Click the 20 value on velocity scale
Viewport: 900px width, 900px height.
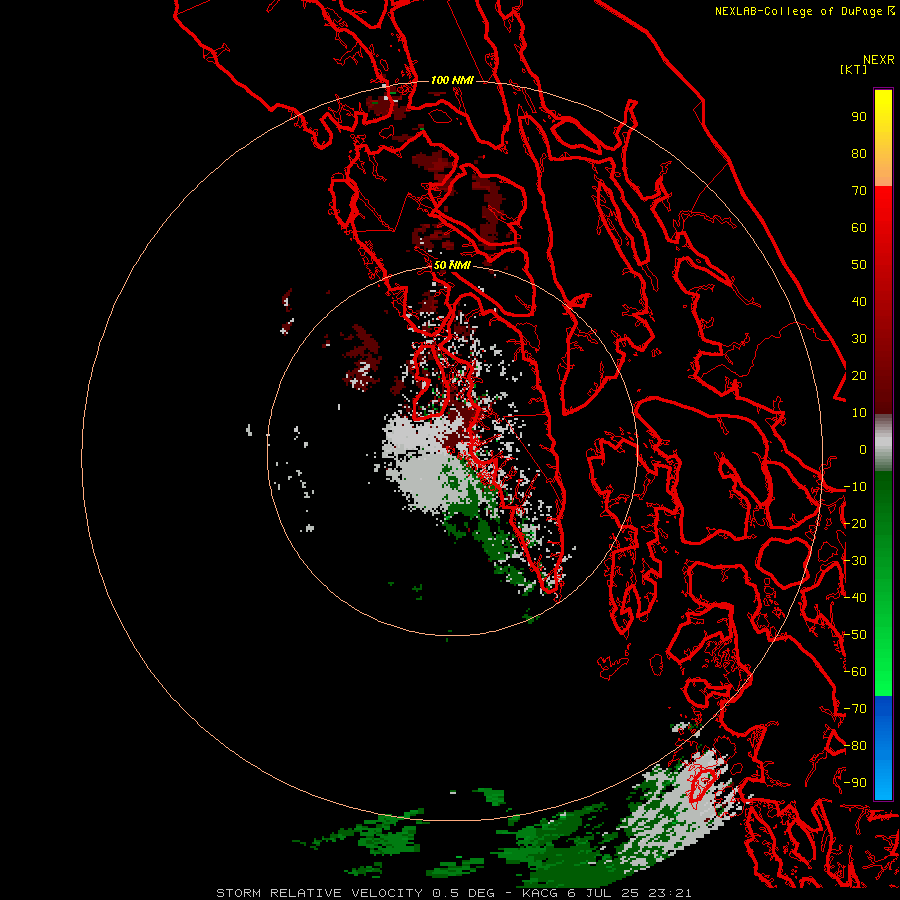(x=859, y=376)
